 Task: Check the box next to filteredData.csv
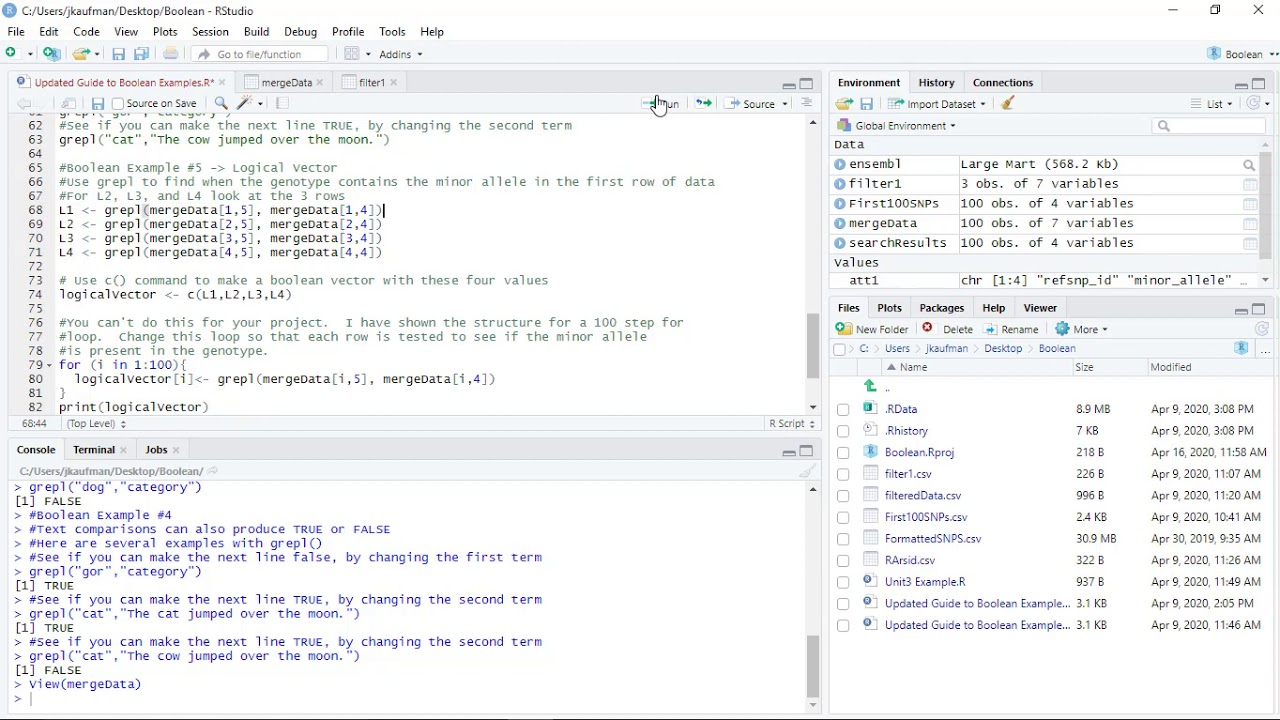tap(843, 497)
